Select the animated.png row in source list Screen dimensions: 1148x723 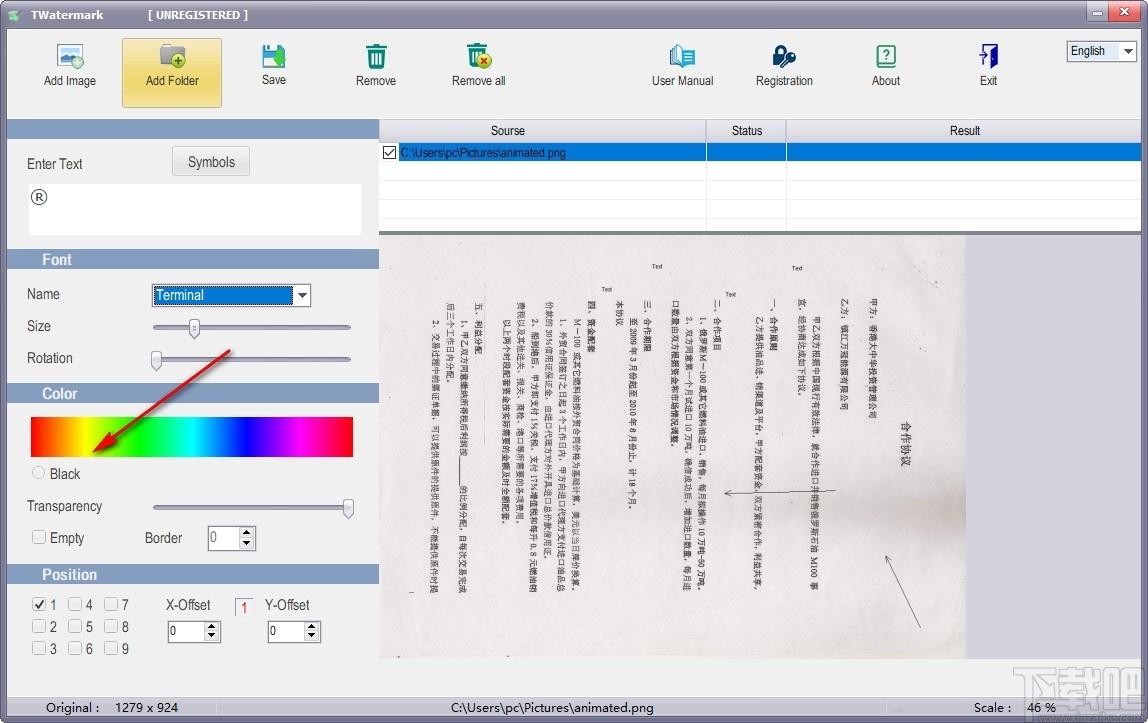[x=760, y=152]
